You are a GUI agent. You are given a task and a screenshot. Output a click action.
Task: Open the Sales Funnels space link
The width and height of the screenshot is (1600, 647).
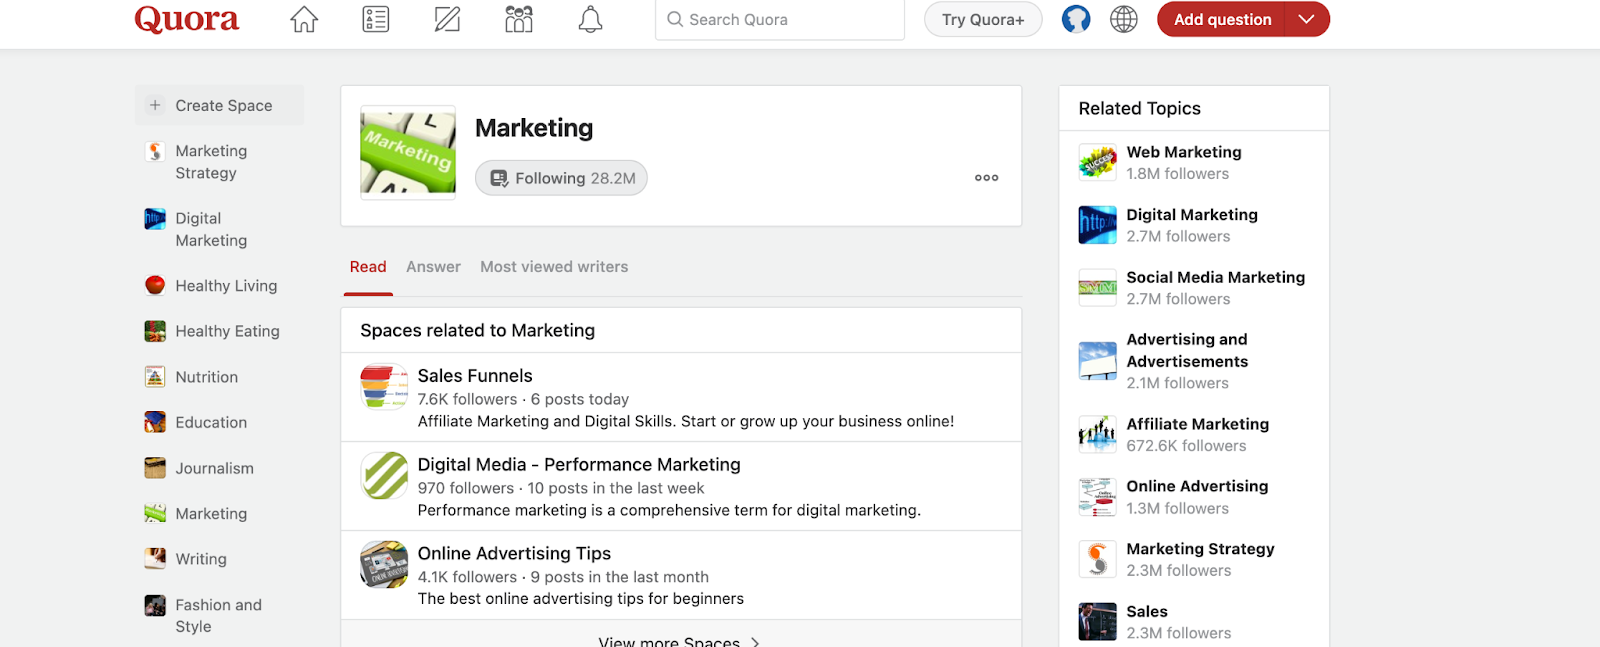coord(475,376)
